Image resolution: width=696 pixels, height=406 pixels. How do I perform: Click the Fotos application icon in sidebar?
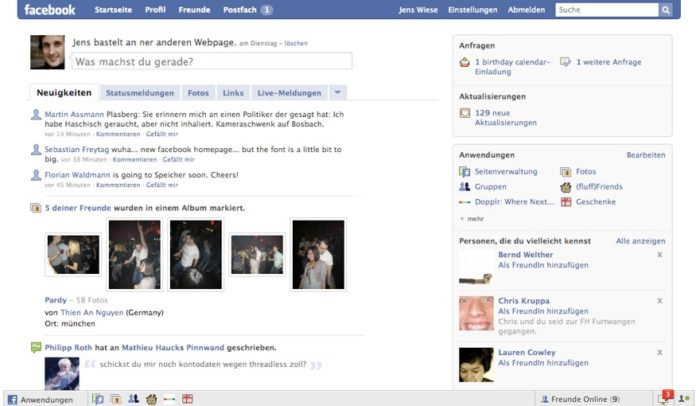pyautogui.click(x=566, y=172)
